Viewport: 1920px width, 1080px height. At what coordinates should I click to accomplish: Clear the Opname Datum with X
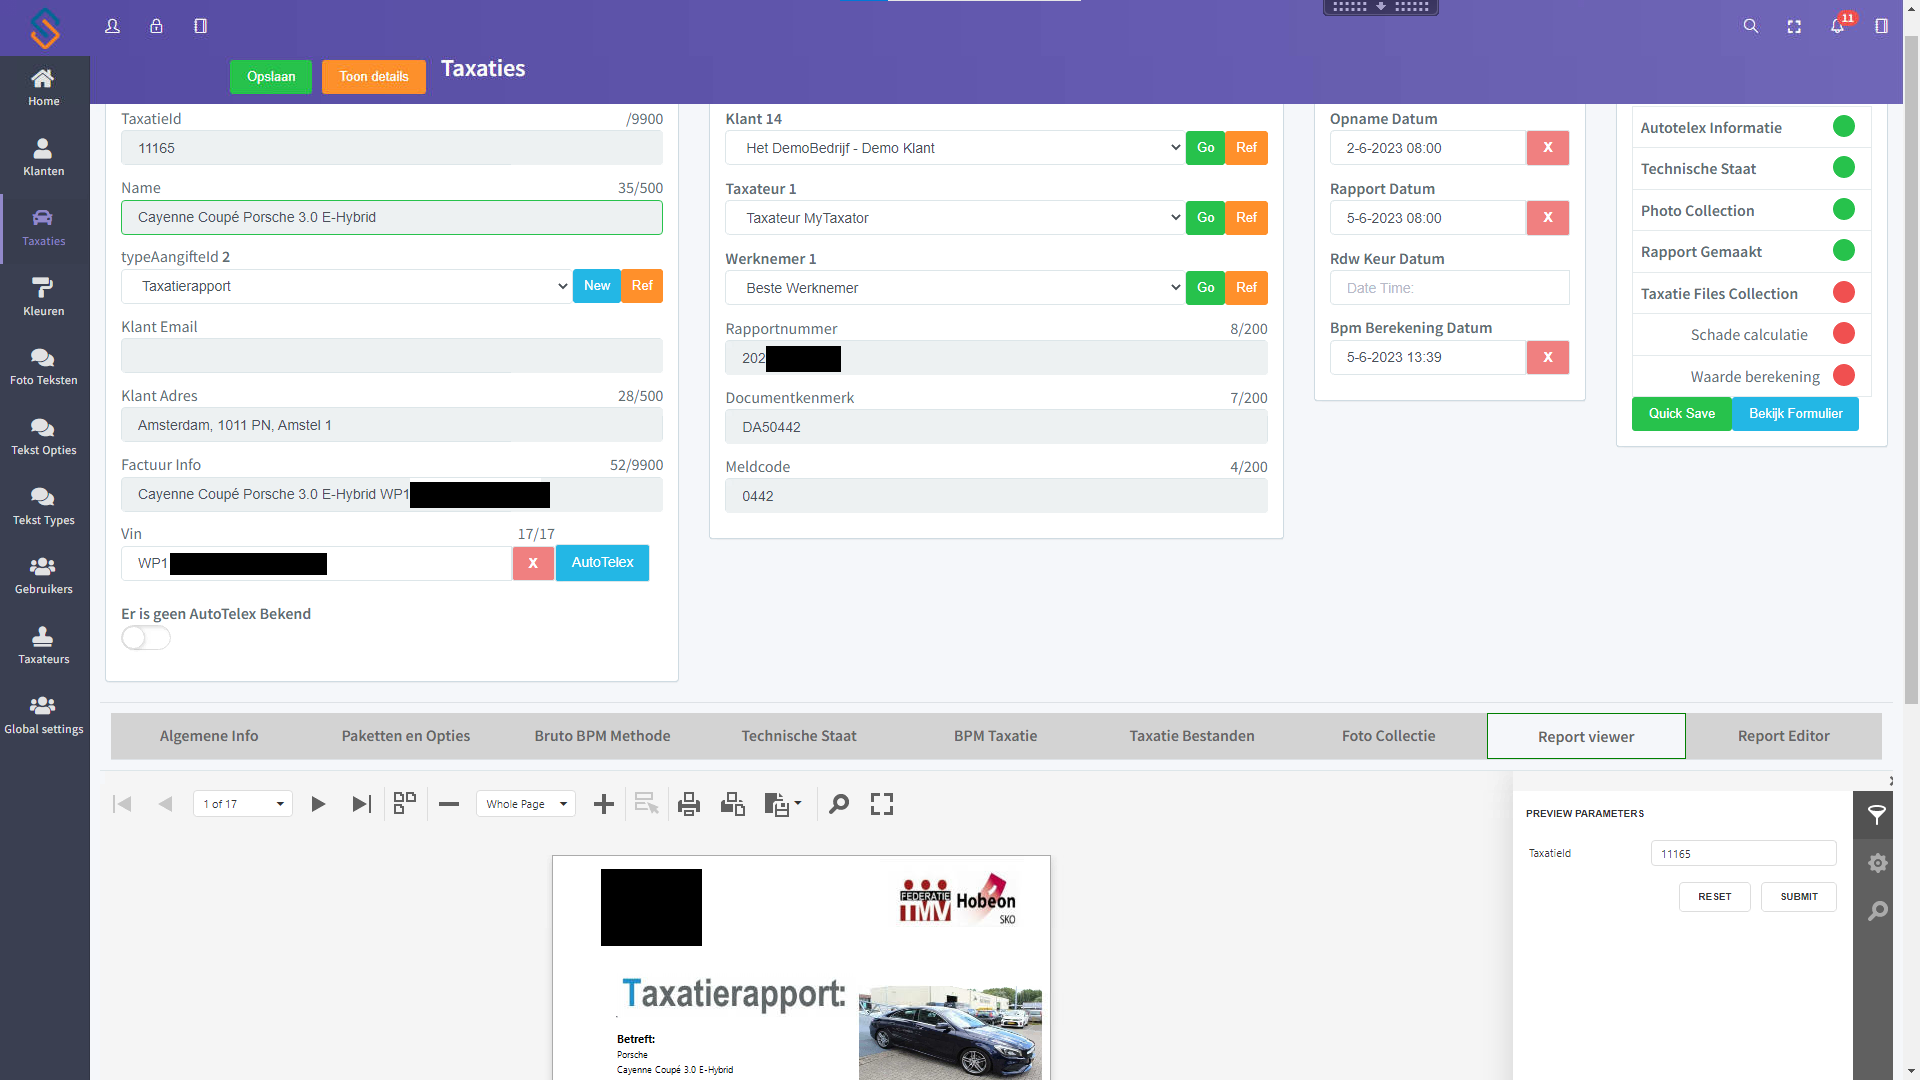1547,148
